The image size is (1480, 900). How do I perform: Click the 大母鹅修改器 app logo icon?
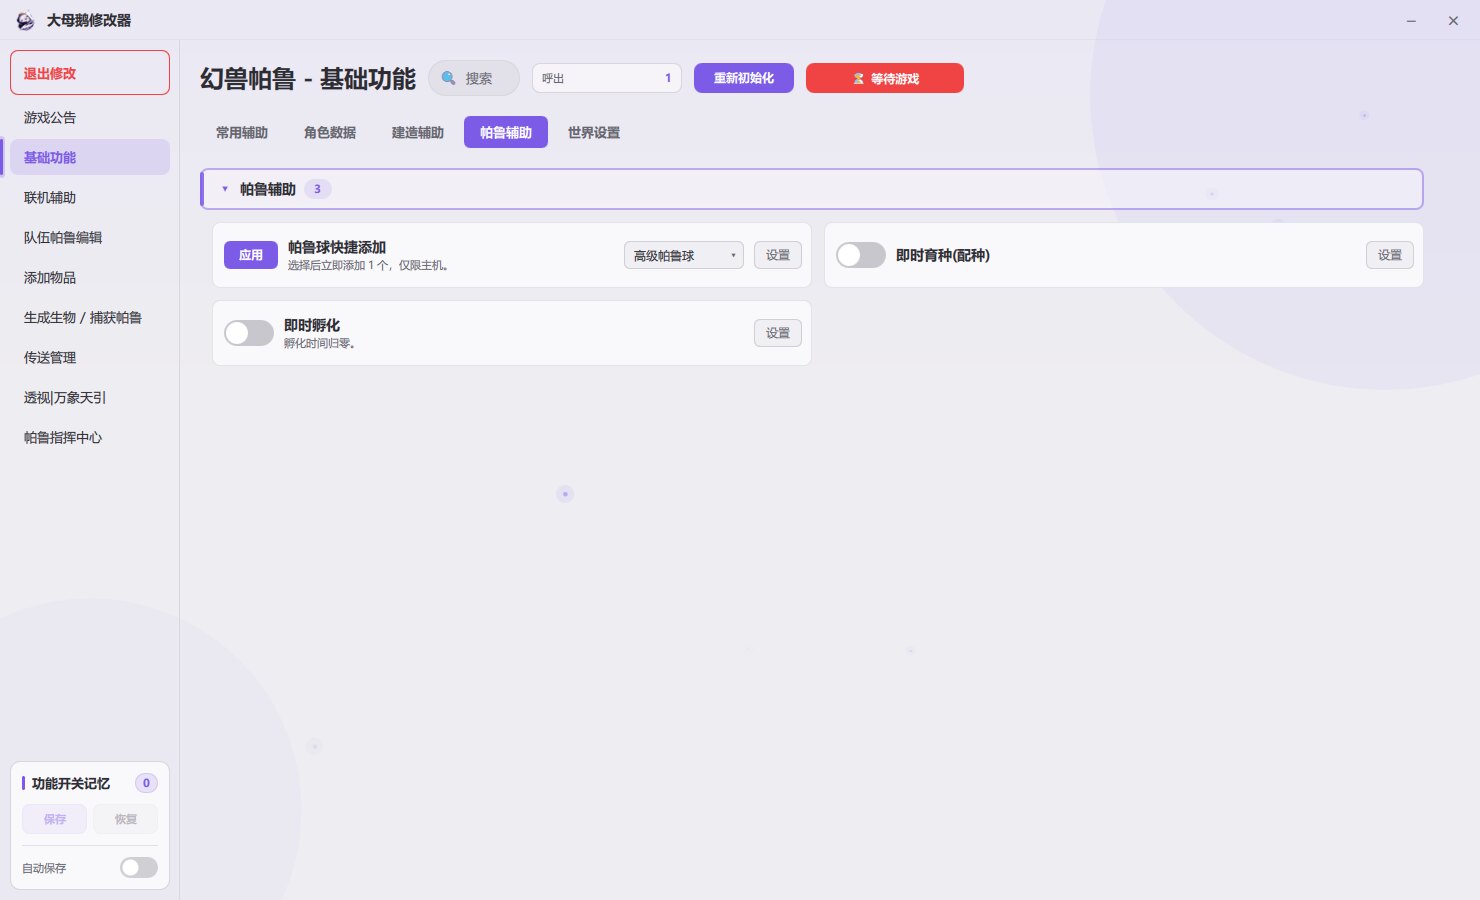pos(25,21)
